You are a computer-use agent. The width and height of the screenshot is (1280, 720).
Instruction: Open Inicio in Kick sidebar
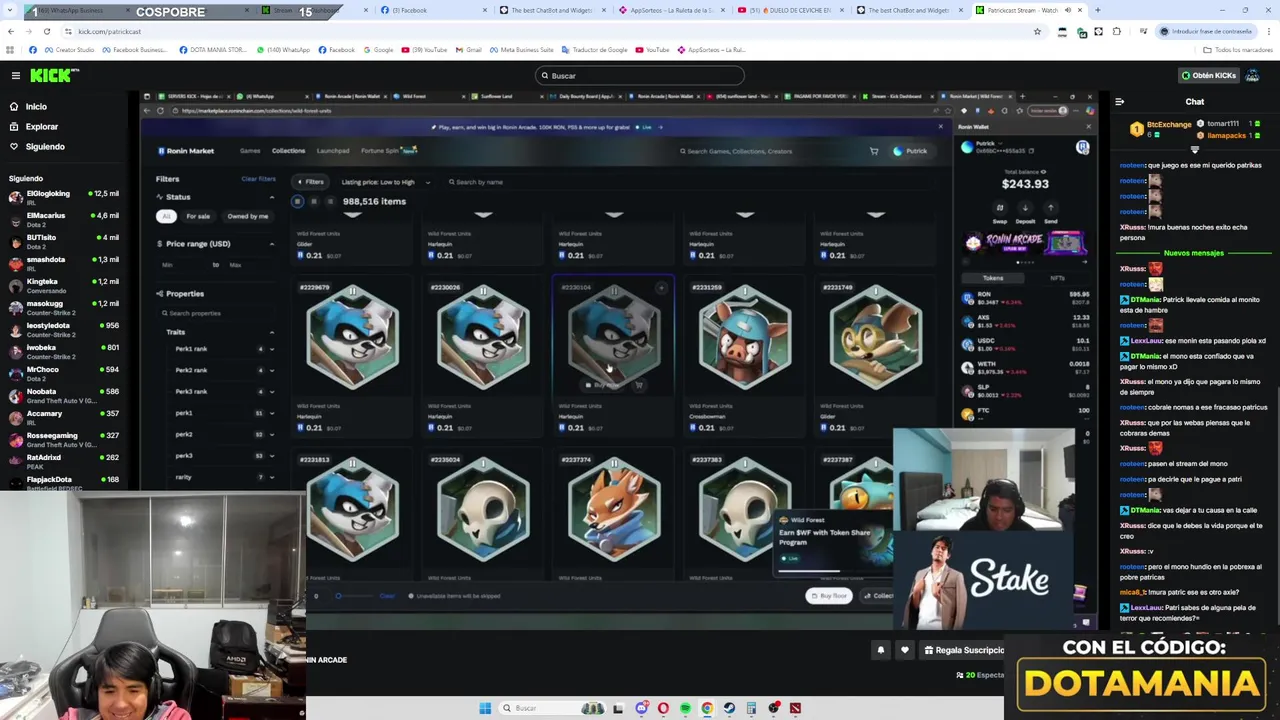[36, 107]
